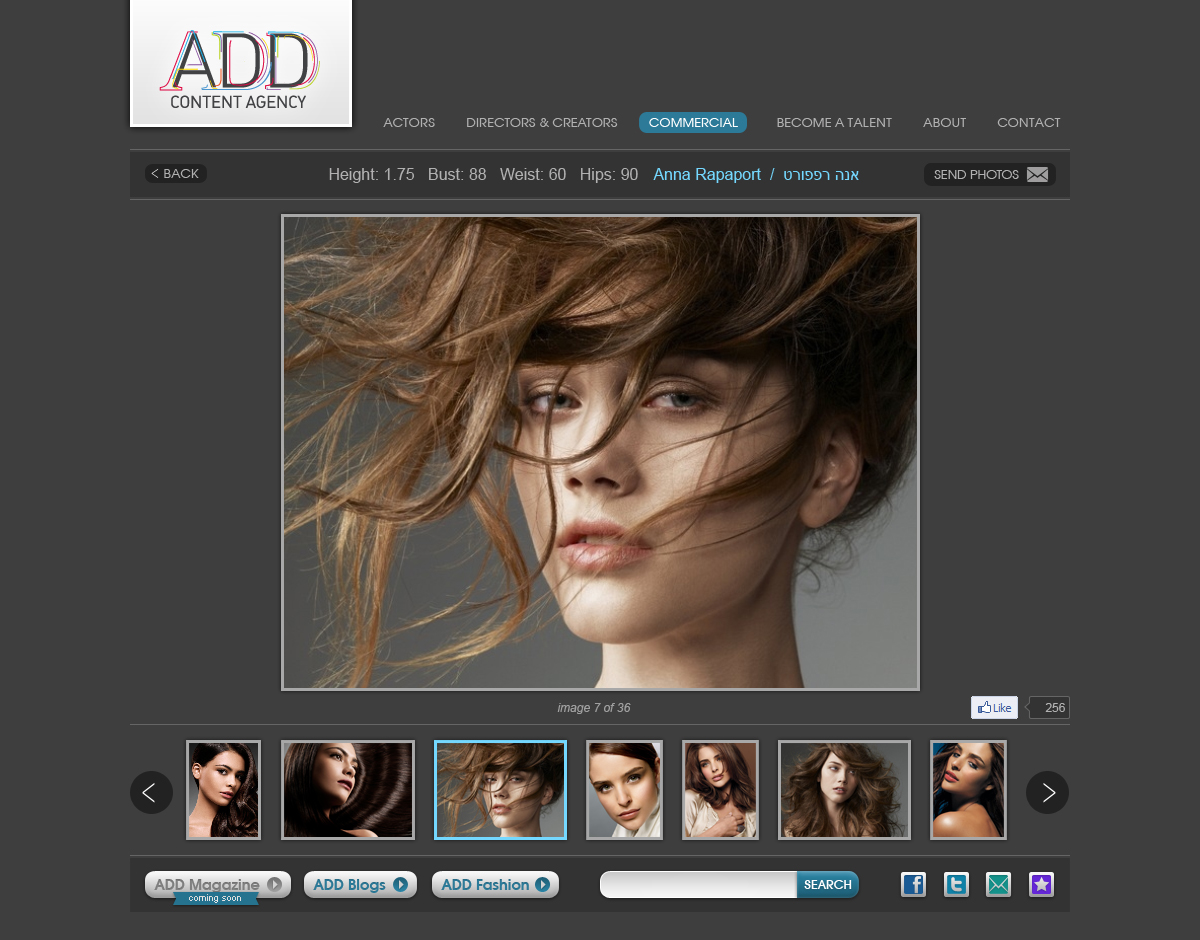The width and height of the screenshot is (1200, 940).
Task: Open the Actors menu item
Action: (x=409, y=123)
